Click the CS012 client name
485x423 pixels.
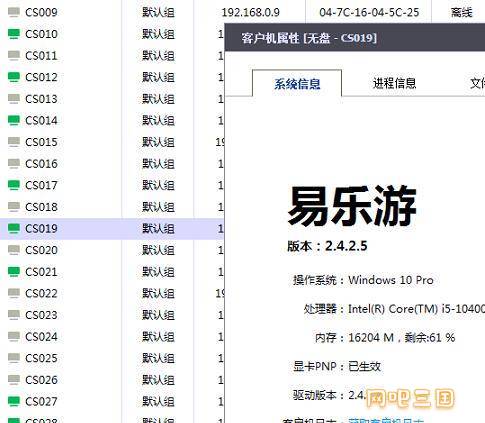(x=41, y=77)
